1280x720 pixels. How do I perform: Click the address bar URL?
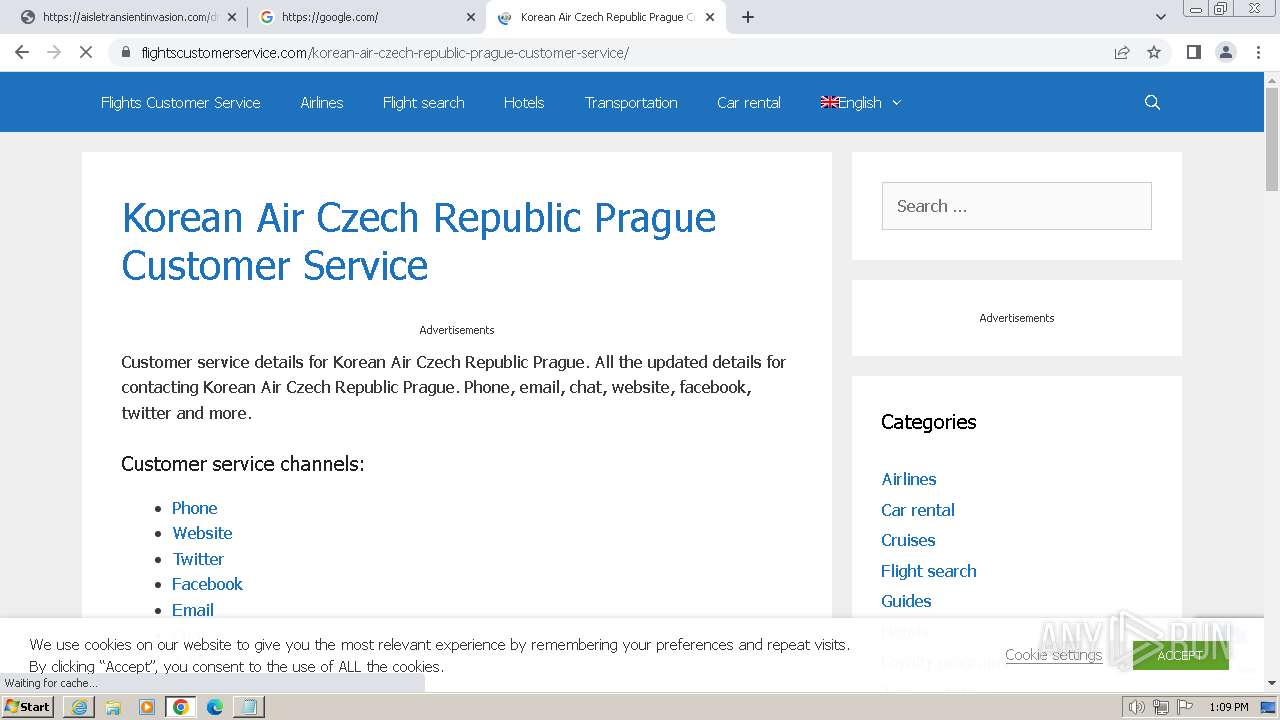pos(385,53)
